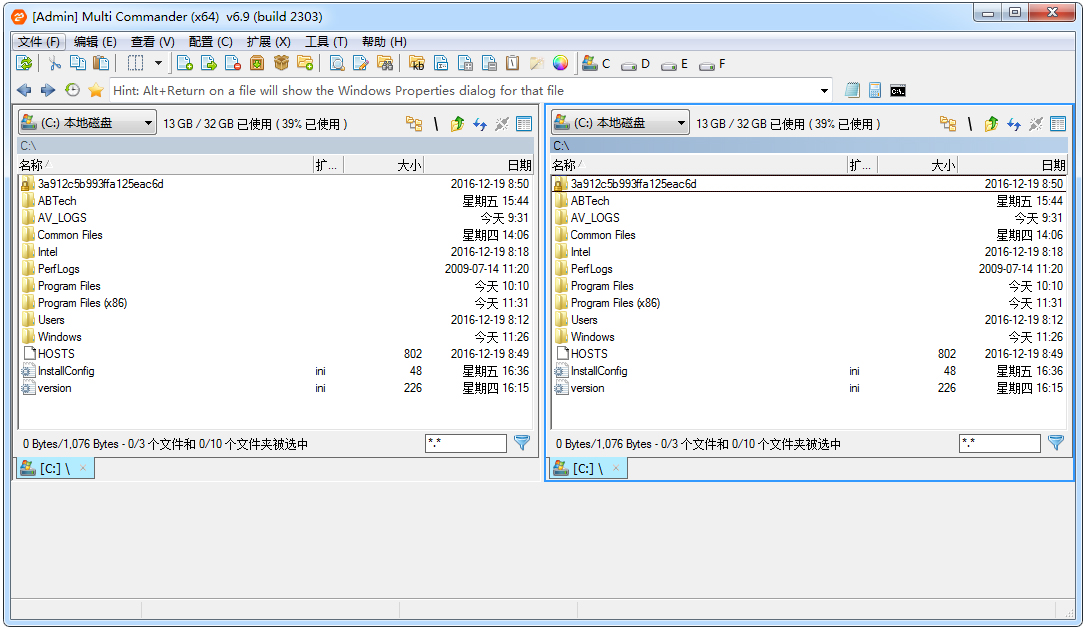Image resolution: width=1085 pixels, height=630 pixels.
Task: Open the history clock icon
Action: coord(72,90)
